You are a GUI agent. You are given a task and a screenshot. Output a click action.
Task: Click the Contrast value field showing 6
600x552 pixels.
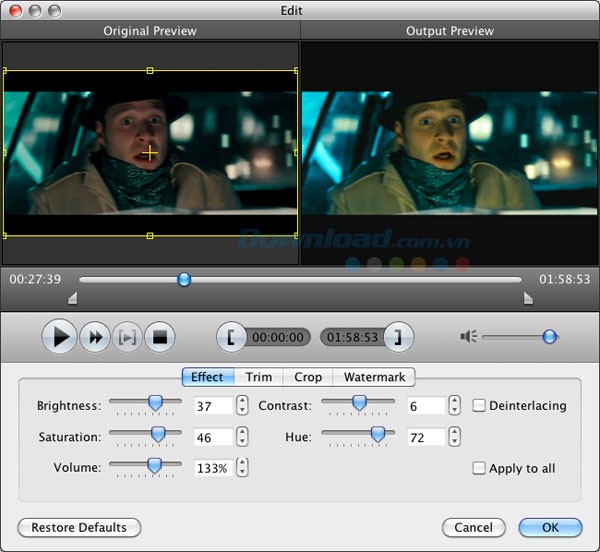click(x=426, y=406)
